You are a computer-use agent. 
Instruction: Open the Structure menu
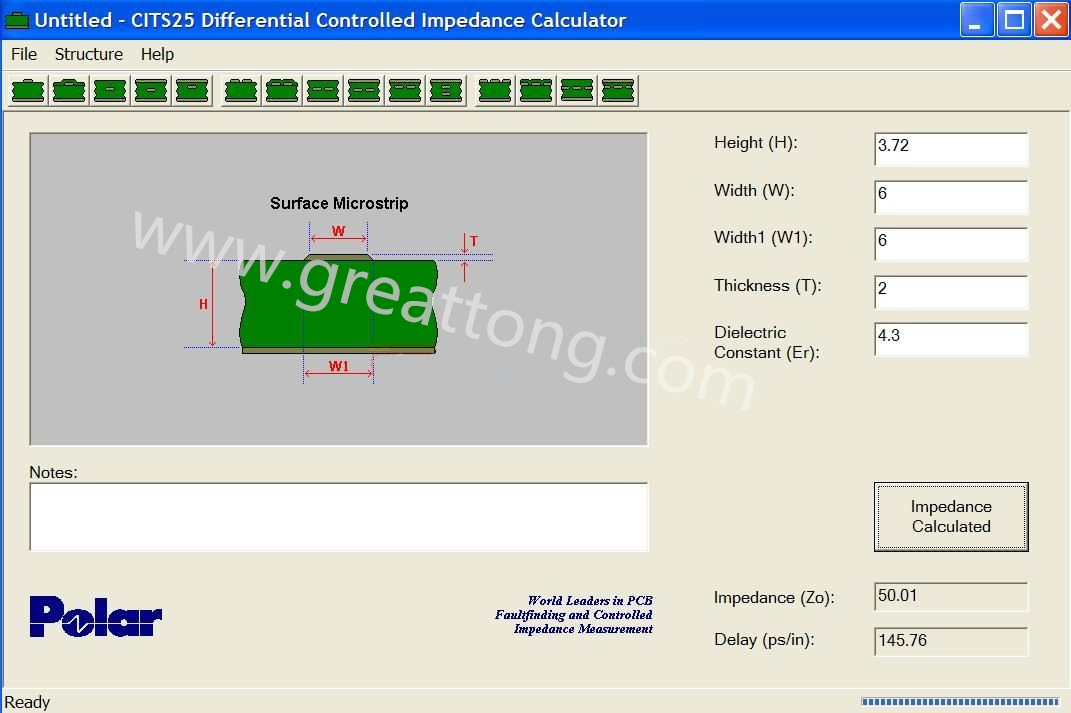click(89, 54)
